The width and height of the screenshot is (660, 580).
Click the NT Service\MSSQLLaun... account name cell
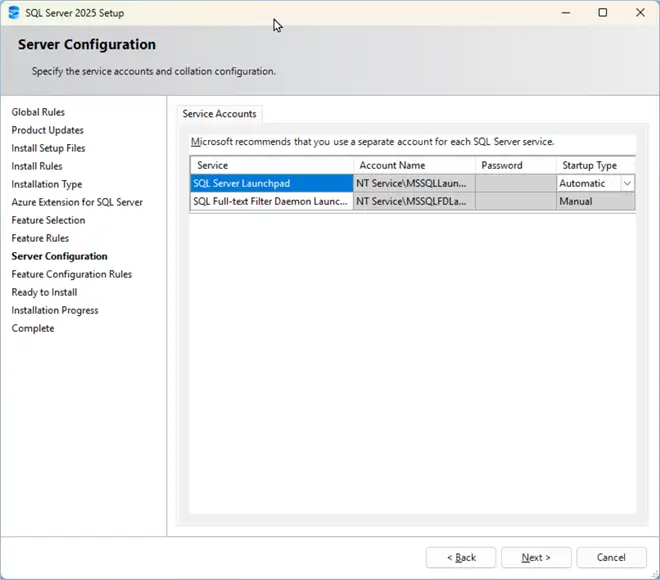click(x=414, y=184)
